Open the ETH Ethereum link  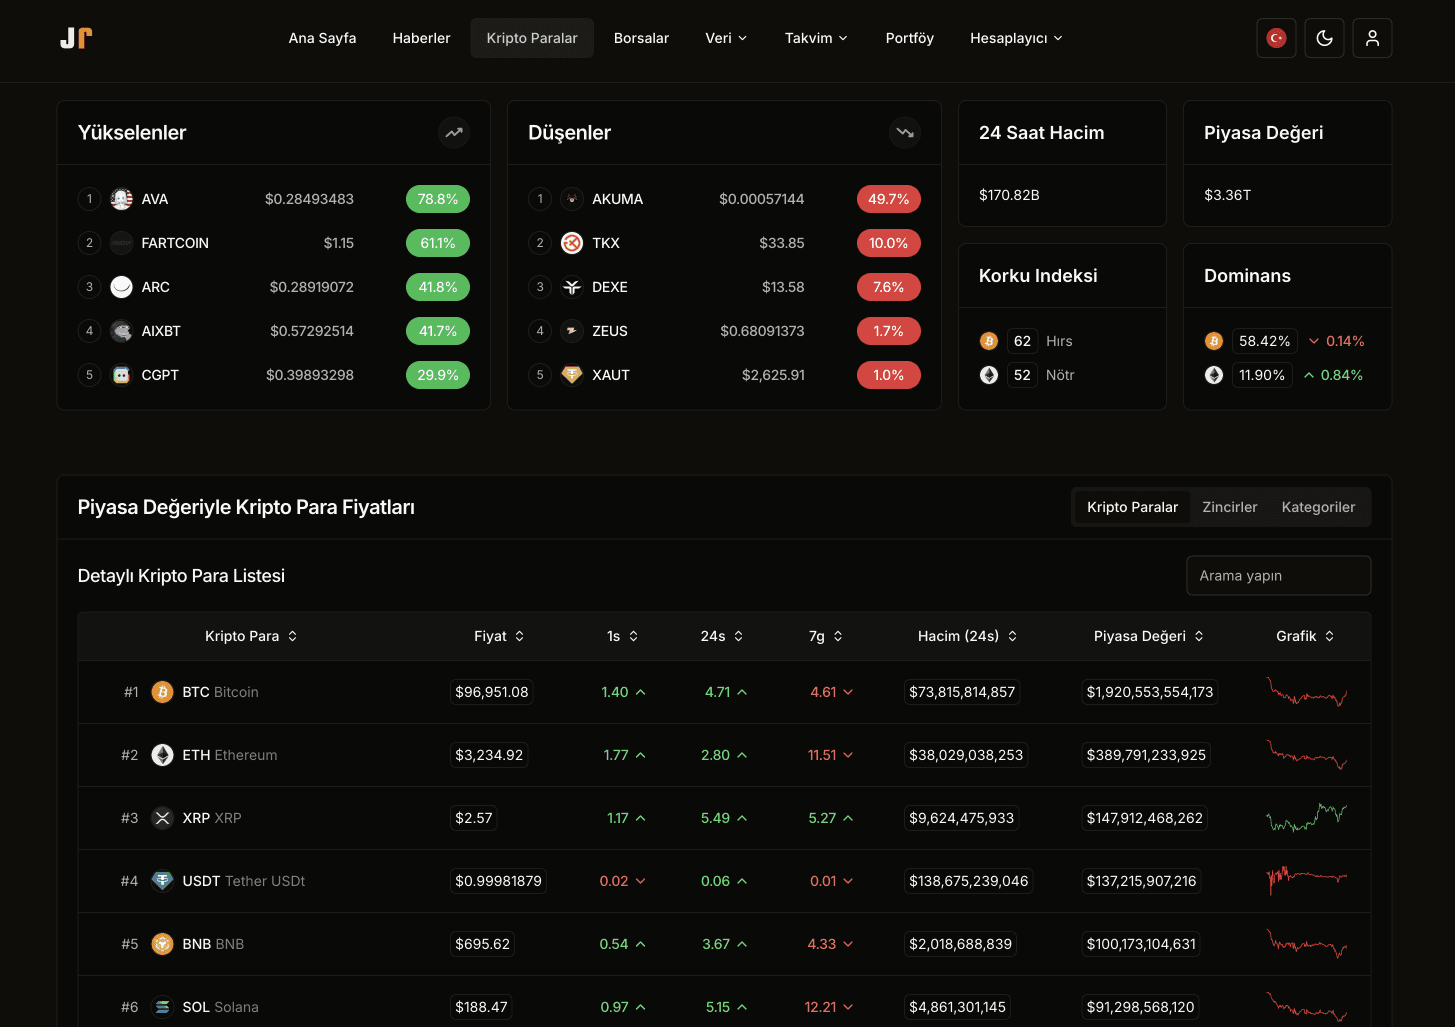click(x=229, y=755)
